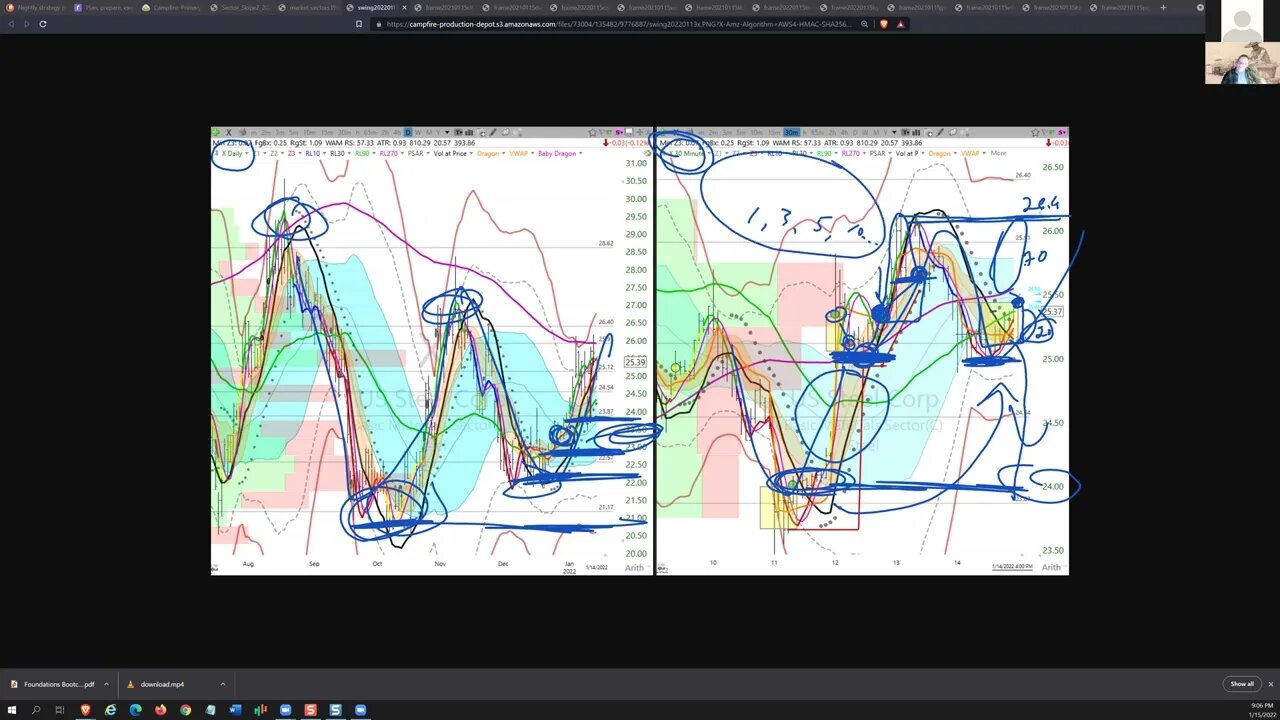This screenshot has width=1280, height=720.
Task: Toggle PSAR indicator in left chart
Action: click(x=416, y=153)
